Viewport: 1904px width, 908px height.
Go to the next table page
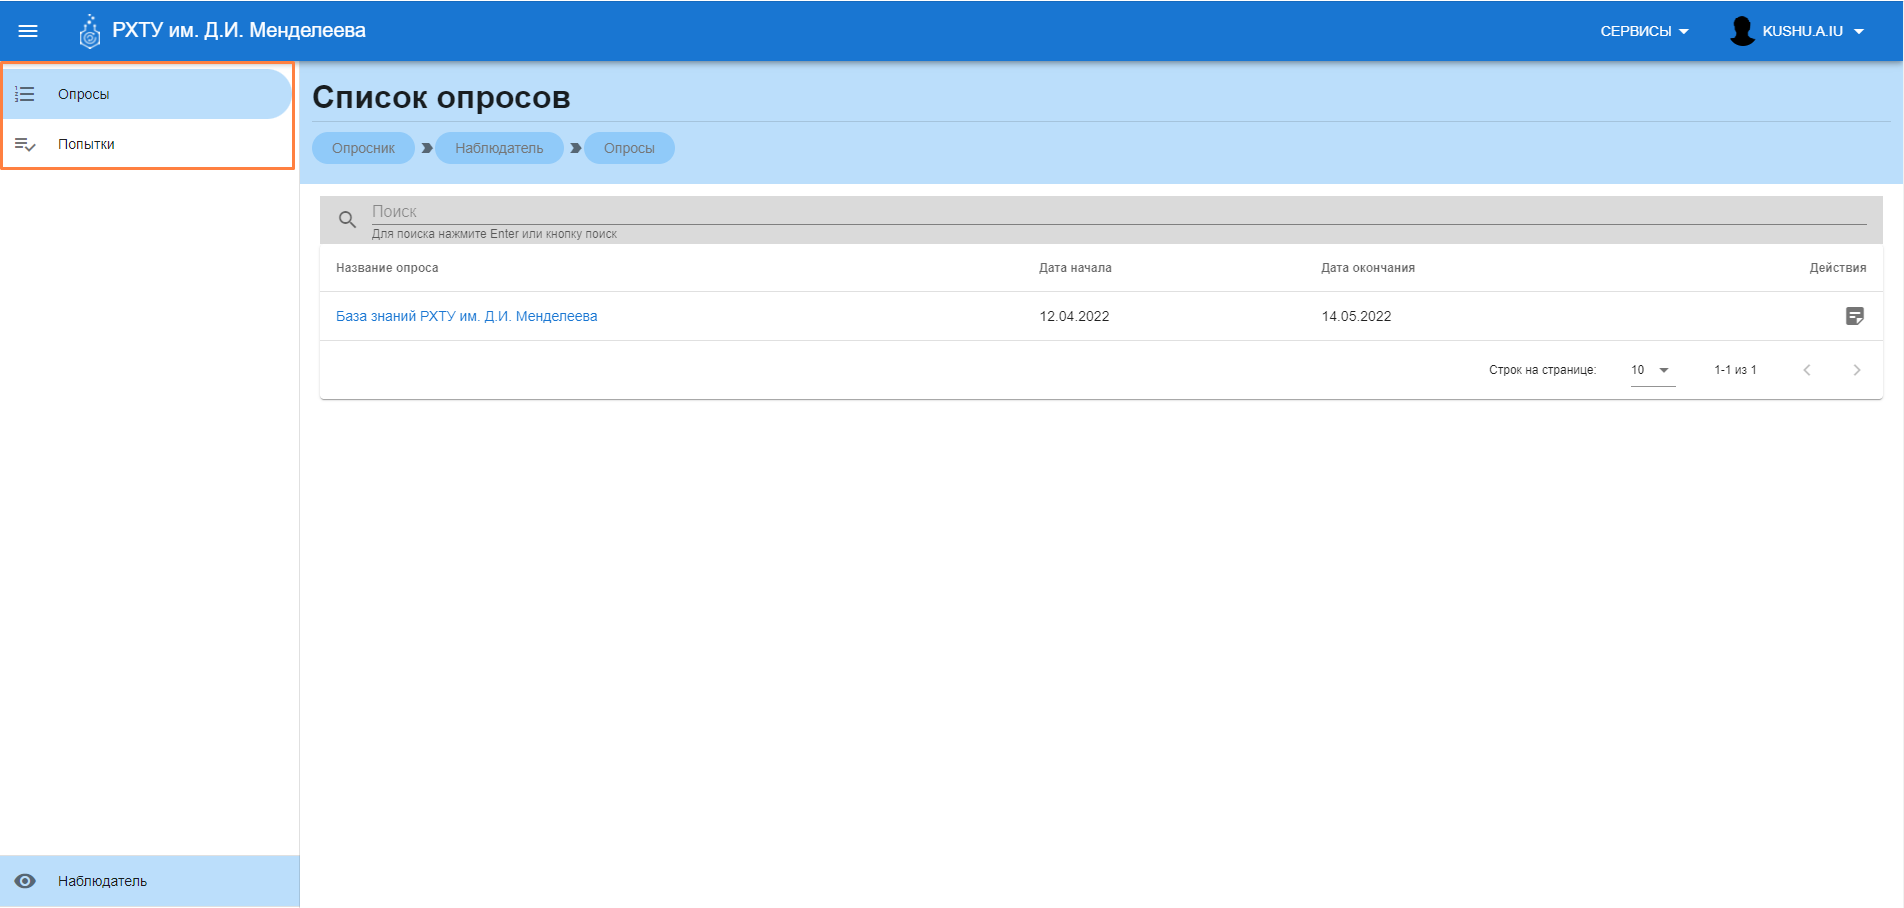(1856, 370)
